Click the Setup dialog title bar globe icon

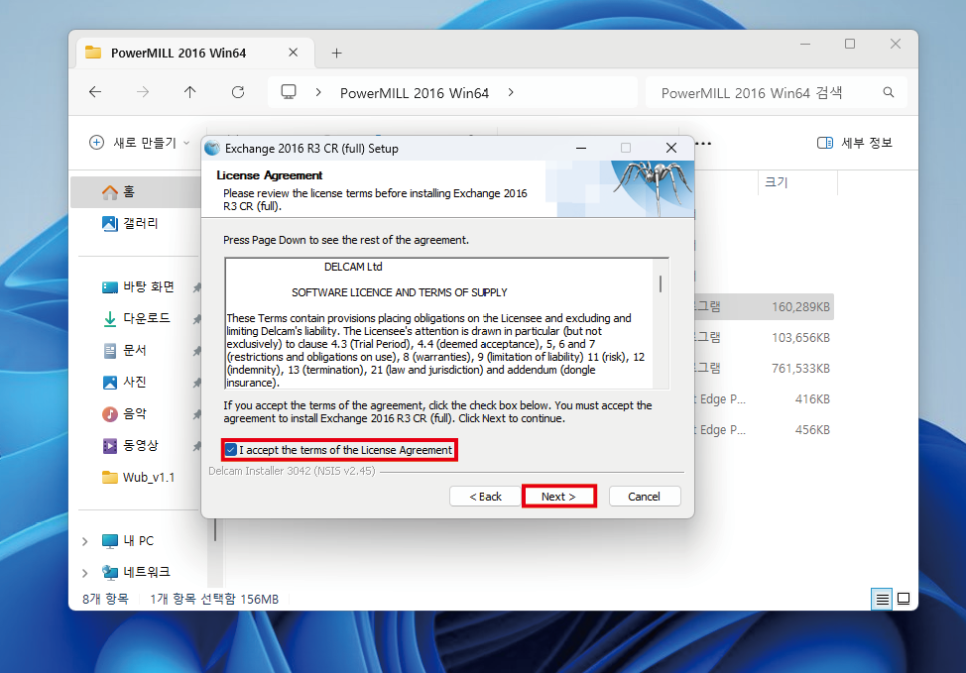pos(212,148)
